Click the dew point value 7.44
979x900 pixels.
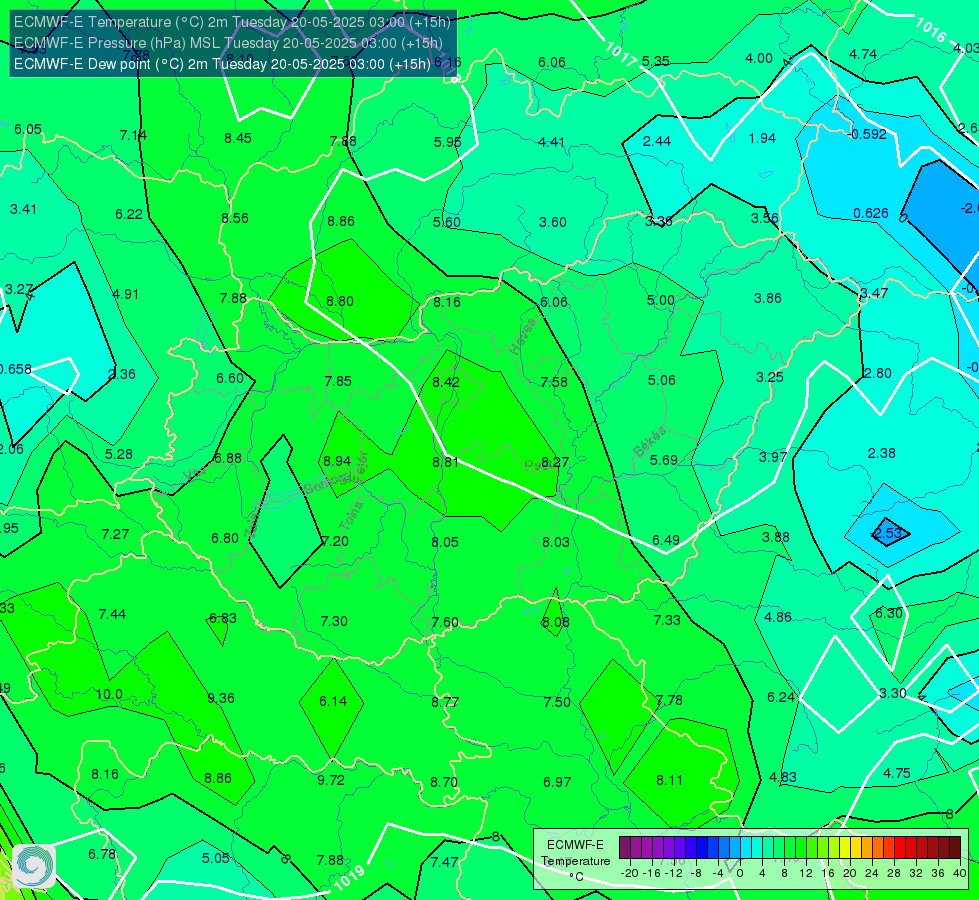[112, 615]
